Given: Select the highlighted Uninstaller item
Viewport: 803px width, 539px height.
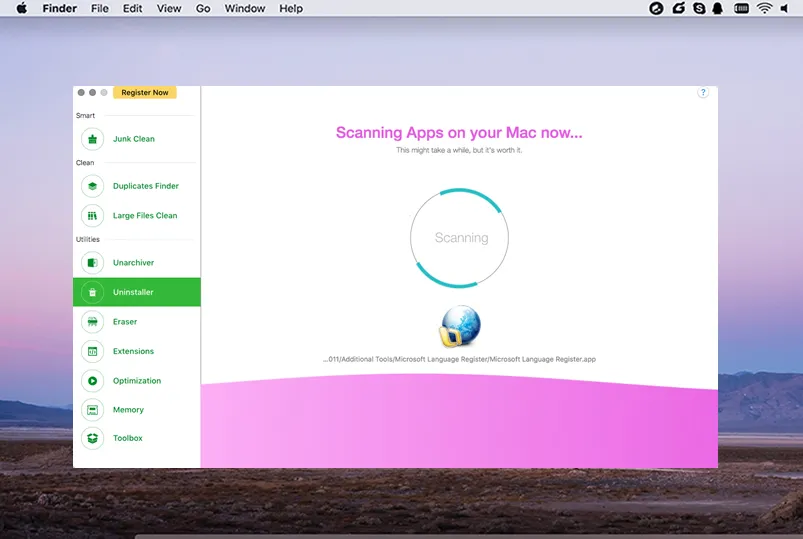Looking at the screenshot, I should [x=136, y=292].
